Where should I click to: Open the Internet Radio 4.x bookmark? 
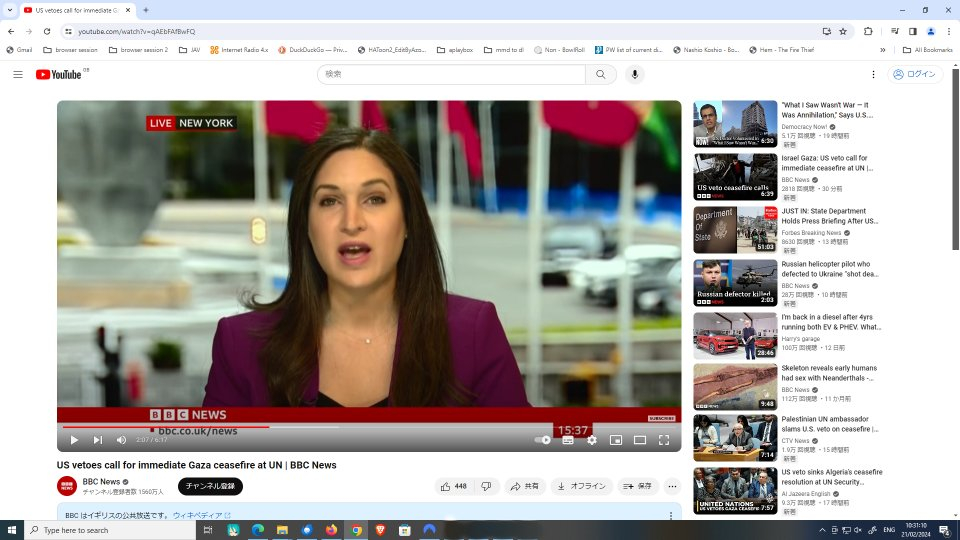tap(239, 50)
